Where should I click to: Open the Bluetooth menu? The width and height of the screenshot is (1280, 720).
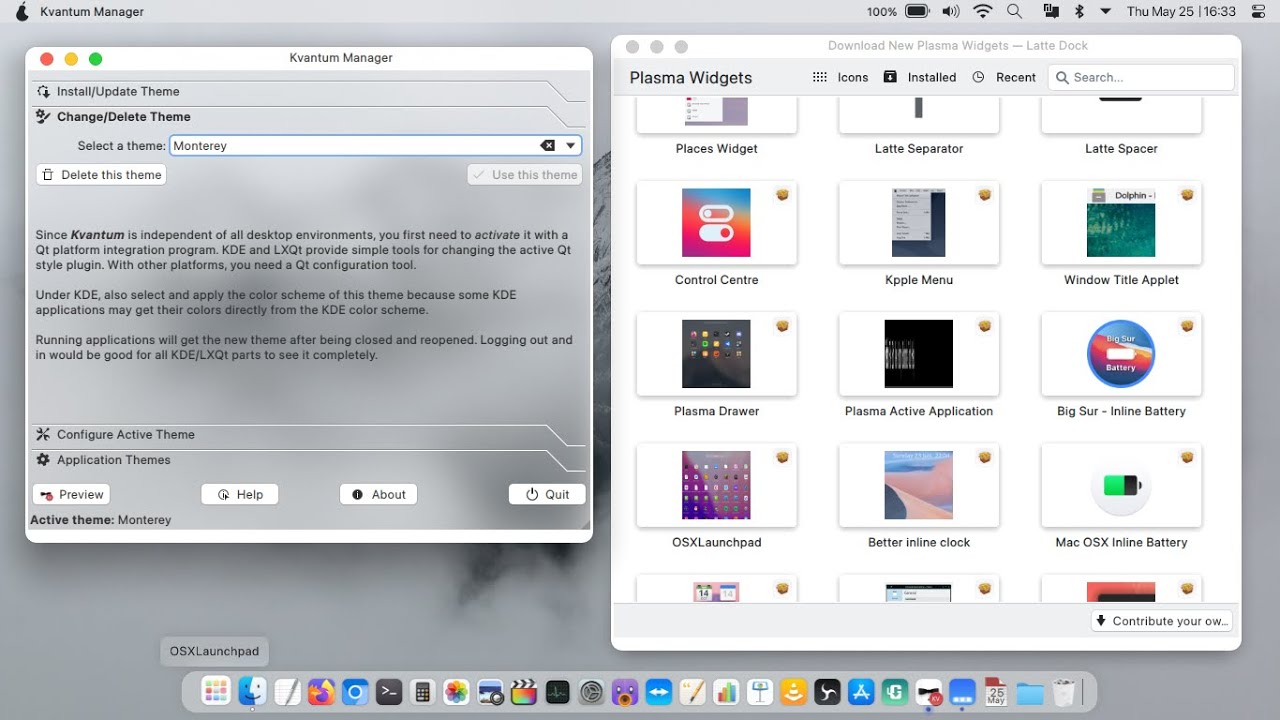tap(1079, 12)
